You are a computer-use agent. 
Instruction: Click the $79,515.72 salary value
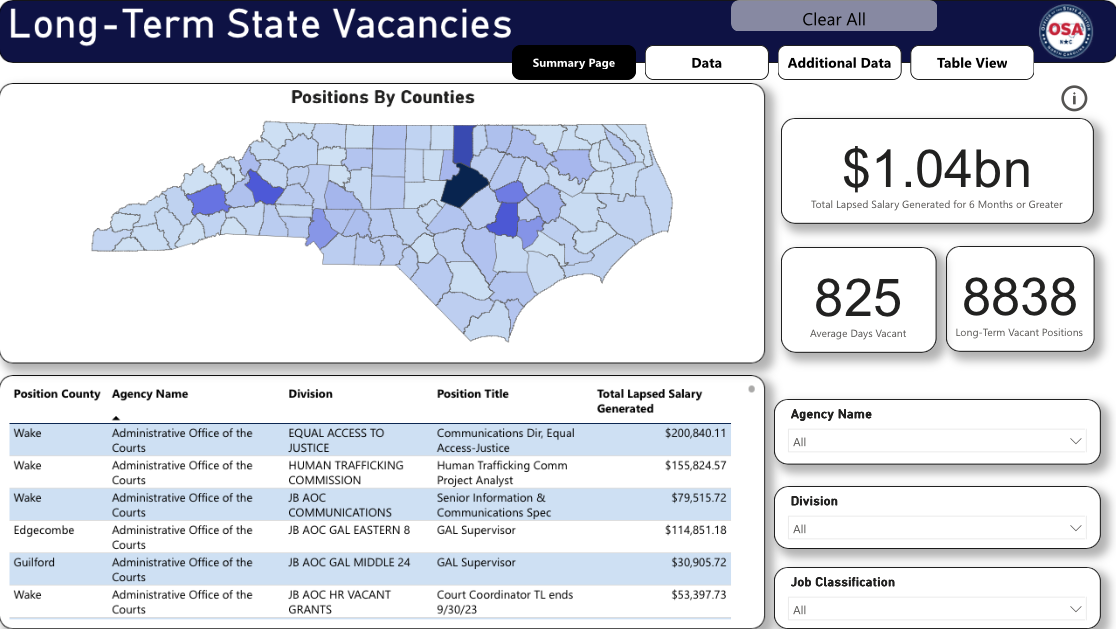coord(699,497)
